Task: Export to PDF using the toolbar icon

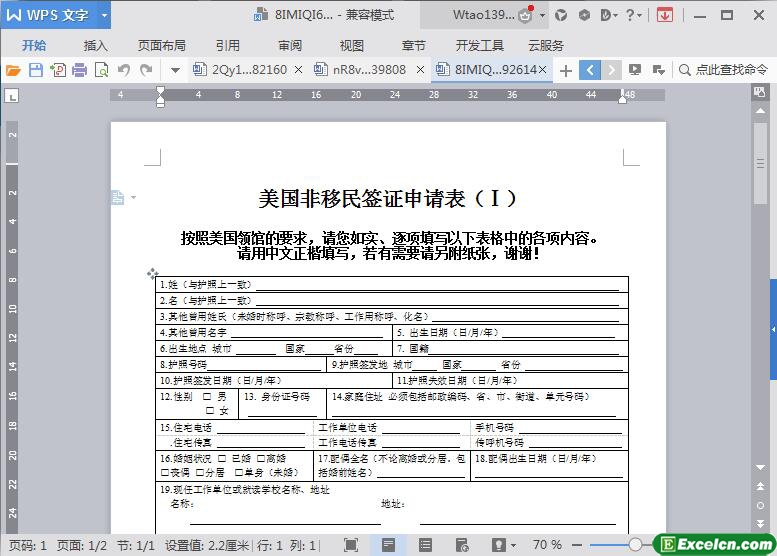Action: (58, 70)
